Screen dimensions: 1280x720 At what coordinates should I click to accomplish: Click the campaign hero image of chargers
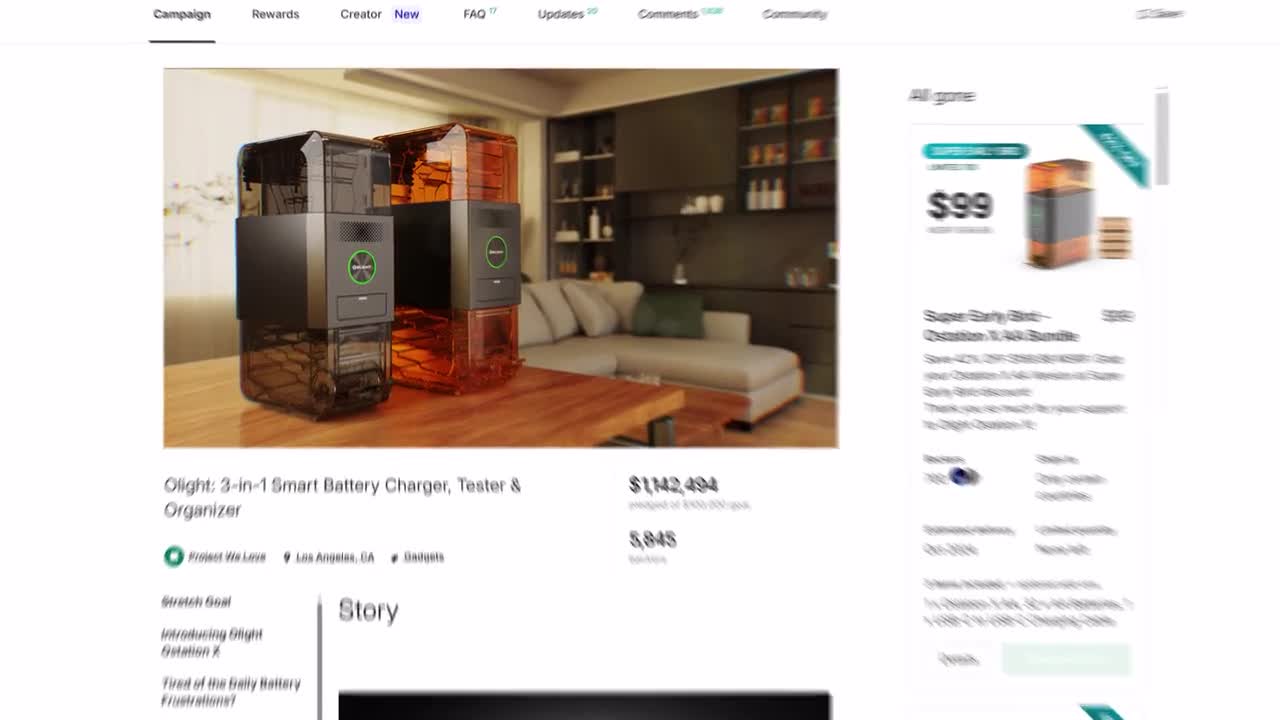point(501,258)
